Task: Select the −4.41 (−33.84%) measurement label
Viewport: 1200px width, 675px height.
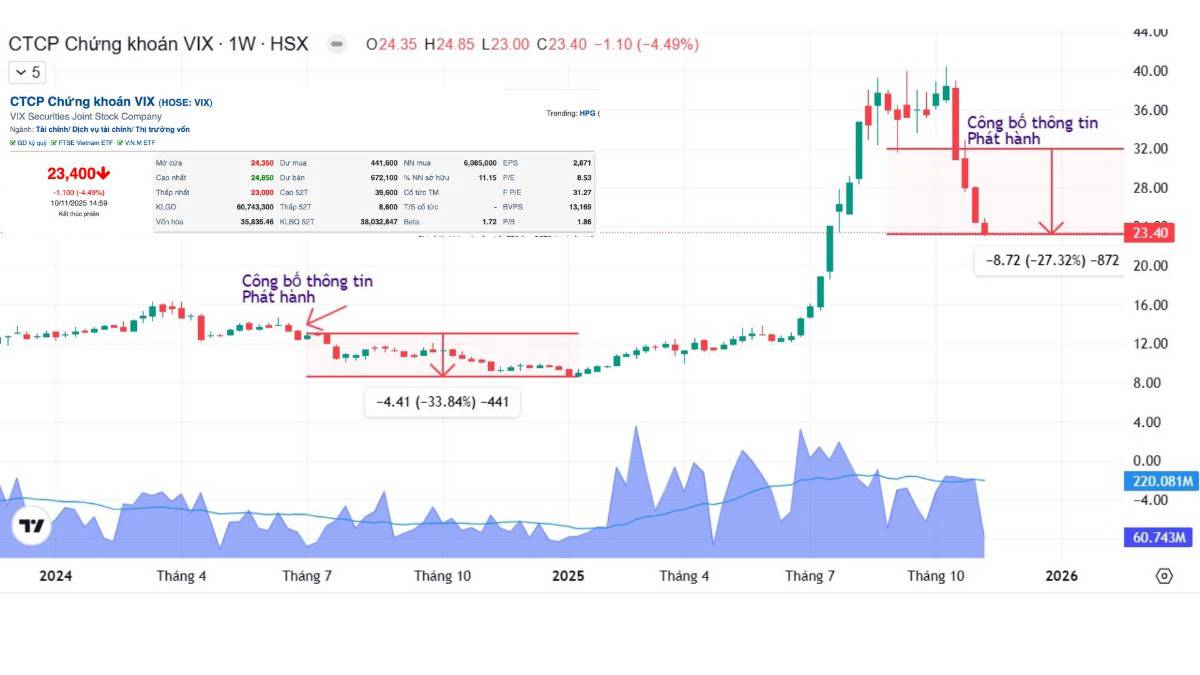Action: [442, 402]
